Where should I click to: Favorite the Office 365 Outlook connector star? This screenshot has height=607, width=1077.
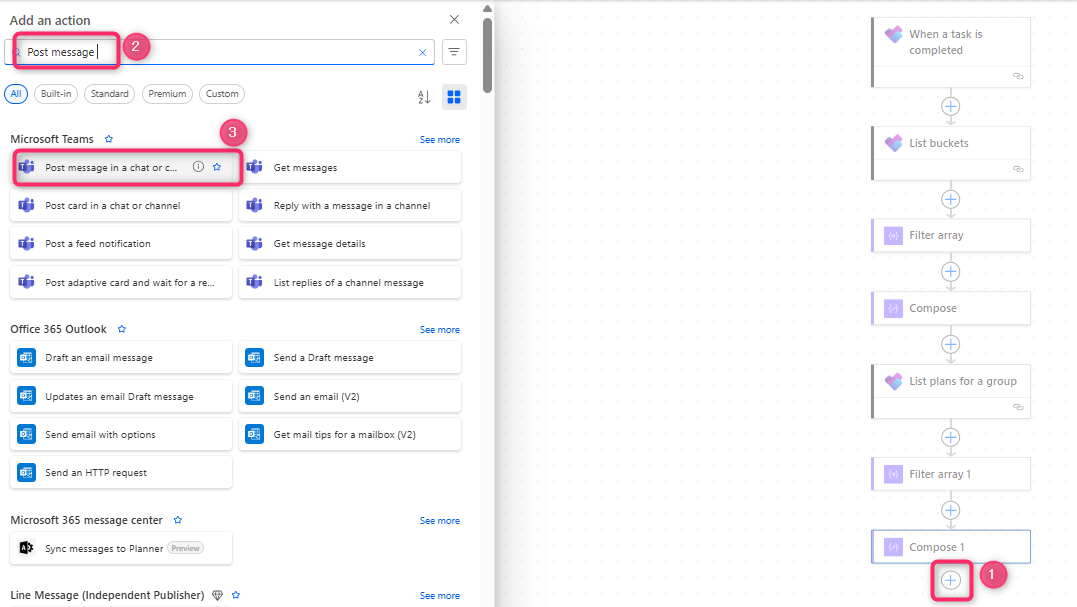[x=122, y=329]
